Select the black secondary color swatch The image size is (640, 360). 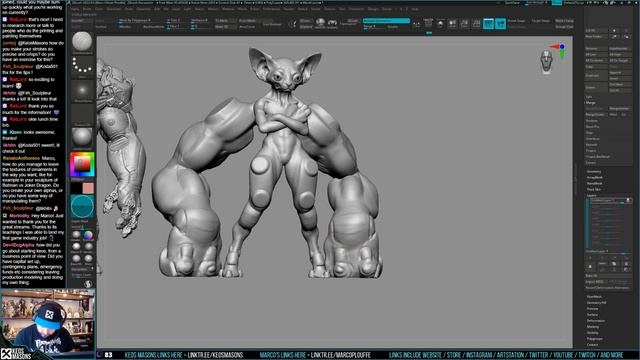[76, 188]
